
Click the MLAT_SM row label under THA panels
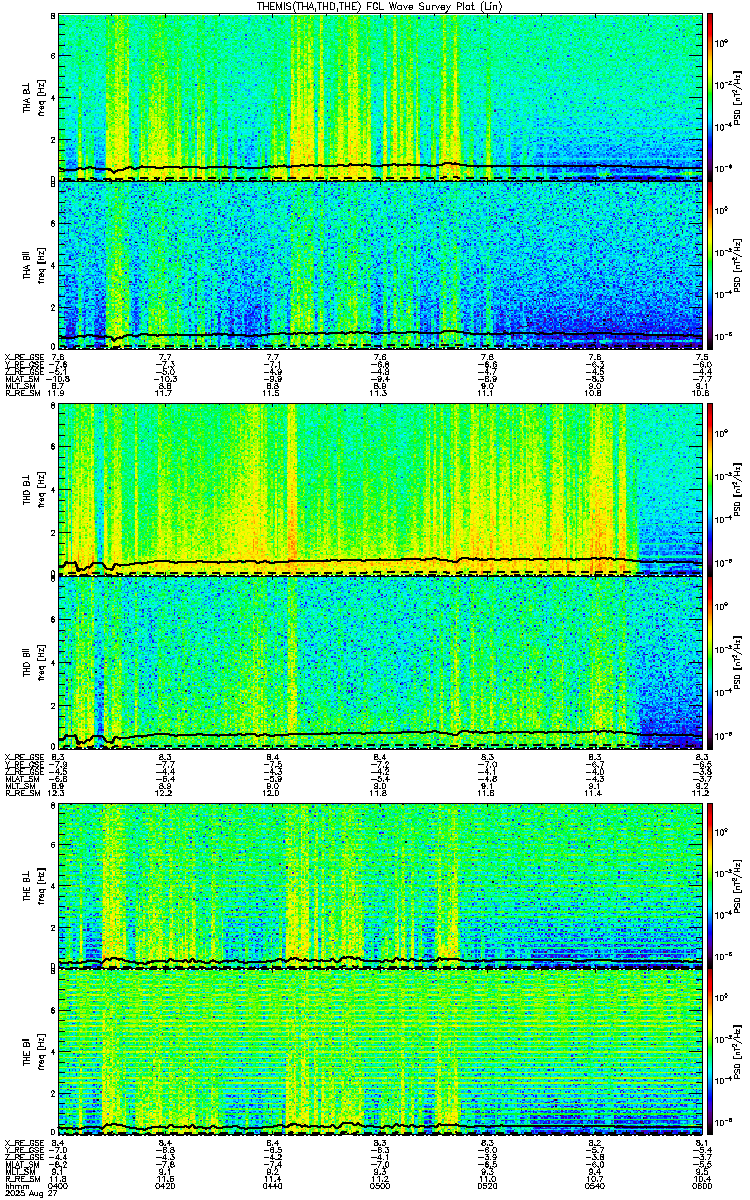21,380
